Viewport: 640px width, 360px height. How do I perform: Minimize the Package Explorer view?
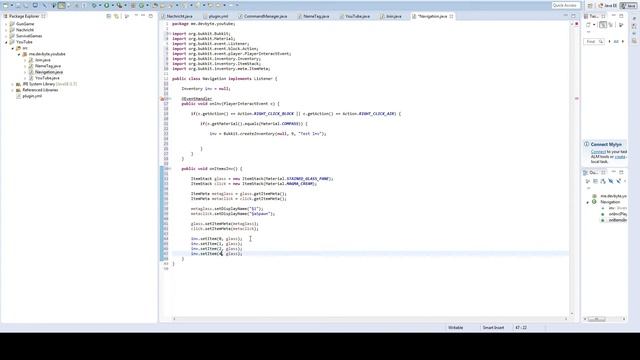click(x=143, y=16)
